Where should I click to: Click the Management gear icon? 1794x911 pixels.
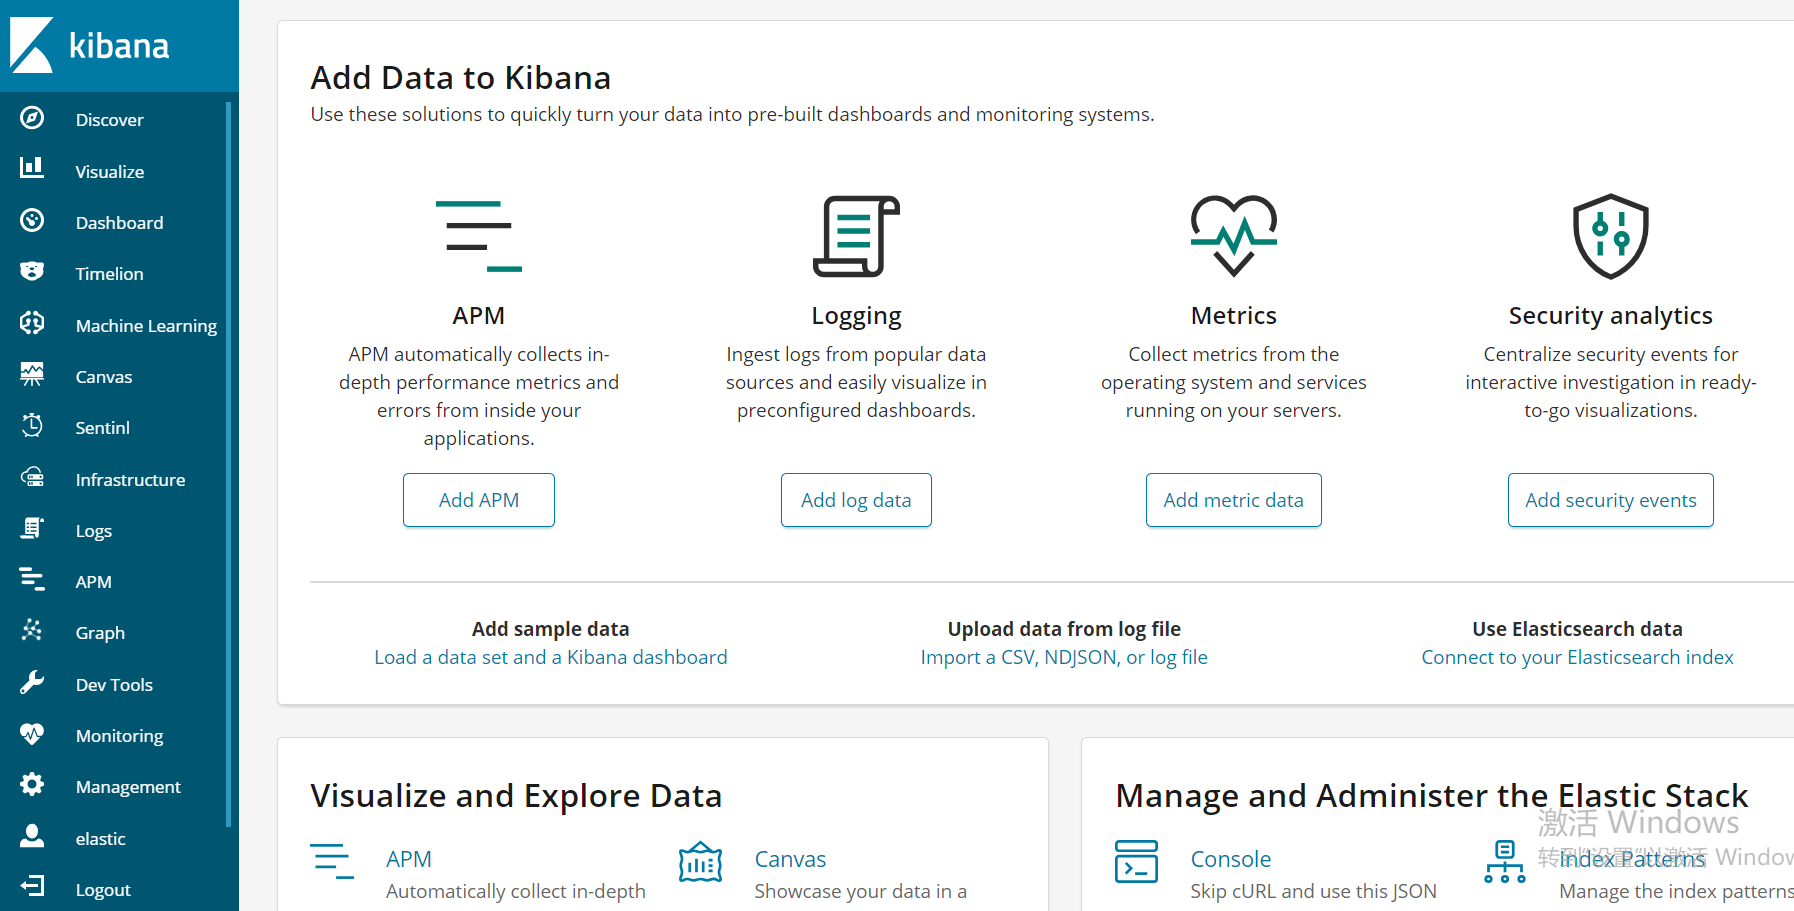tap(32, 784)
